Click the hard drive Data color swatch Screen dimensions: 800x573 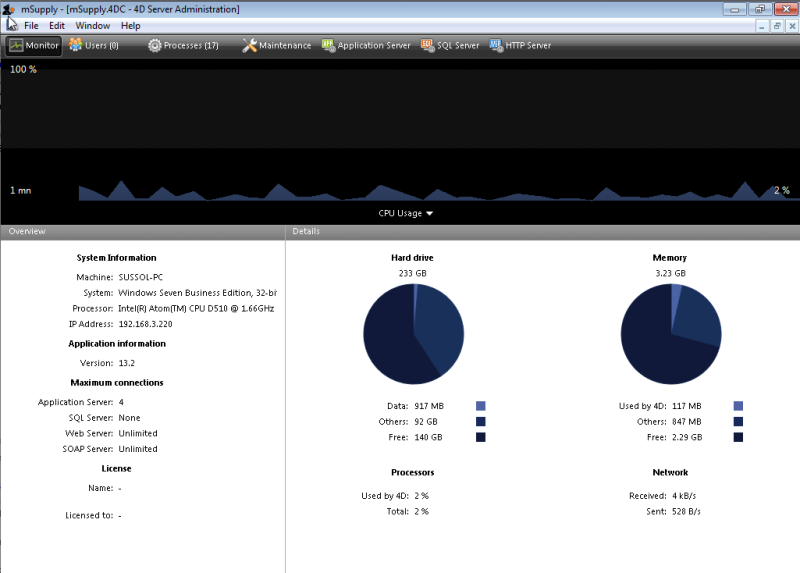(481, 406)
